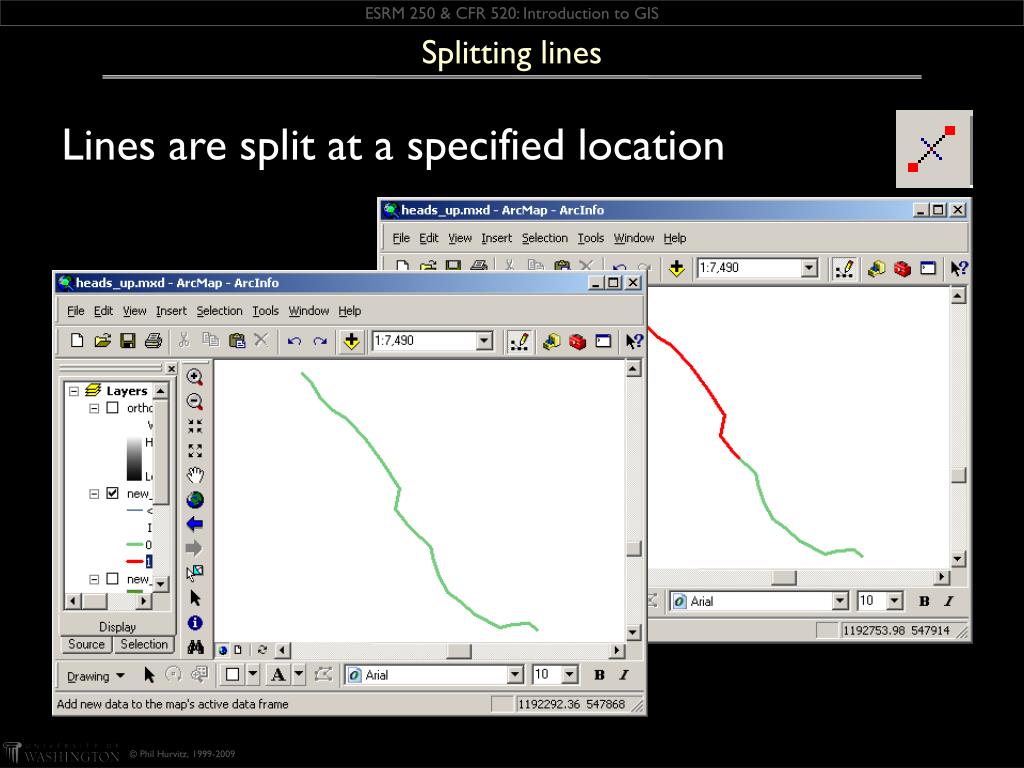Open map scale dropdown in back window

point(809,268)
